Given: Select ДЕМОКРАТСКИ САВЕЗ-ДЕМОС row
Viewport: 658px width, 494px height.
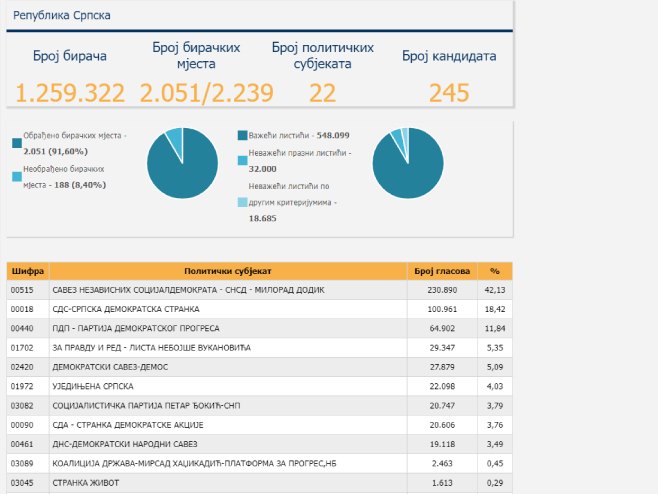Looking at the screenshot, I should pyautogui.click(x=259, y=367).
